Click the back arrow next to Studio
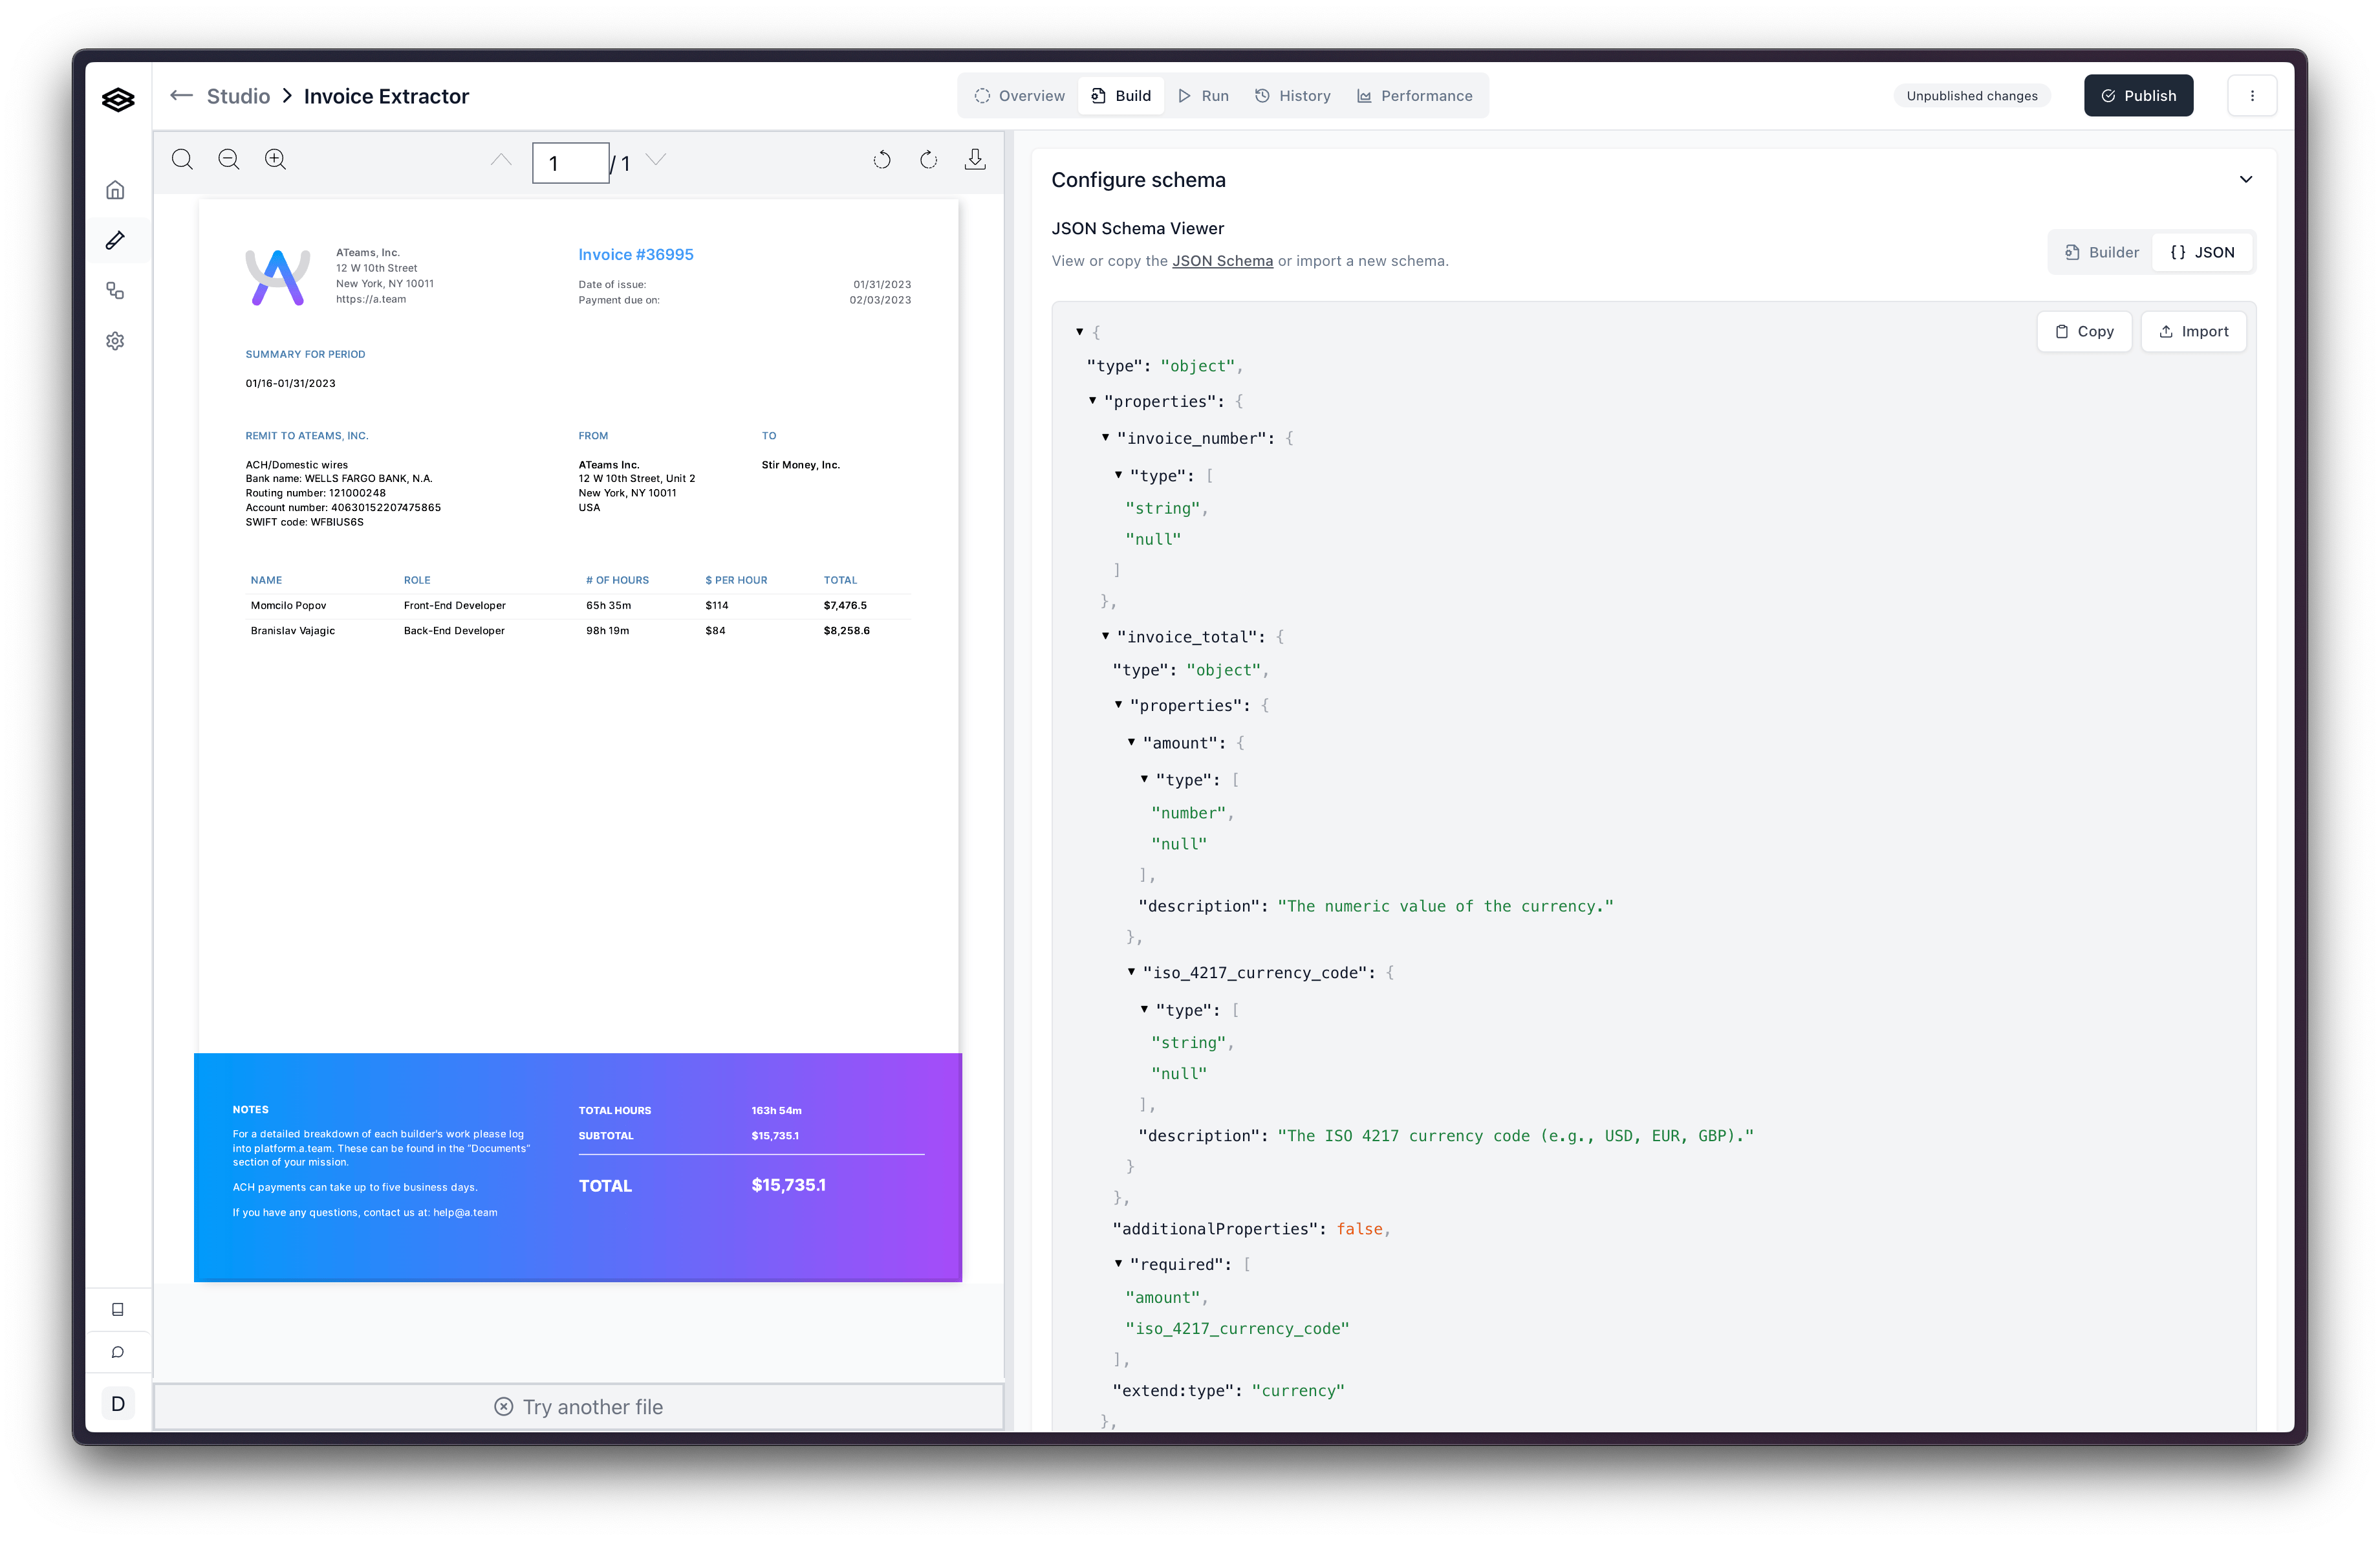This screenshot has width=2380, height=1541. tap(181, 96)
